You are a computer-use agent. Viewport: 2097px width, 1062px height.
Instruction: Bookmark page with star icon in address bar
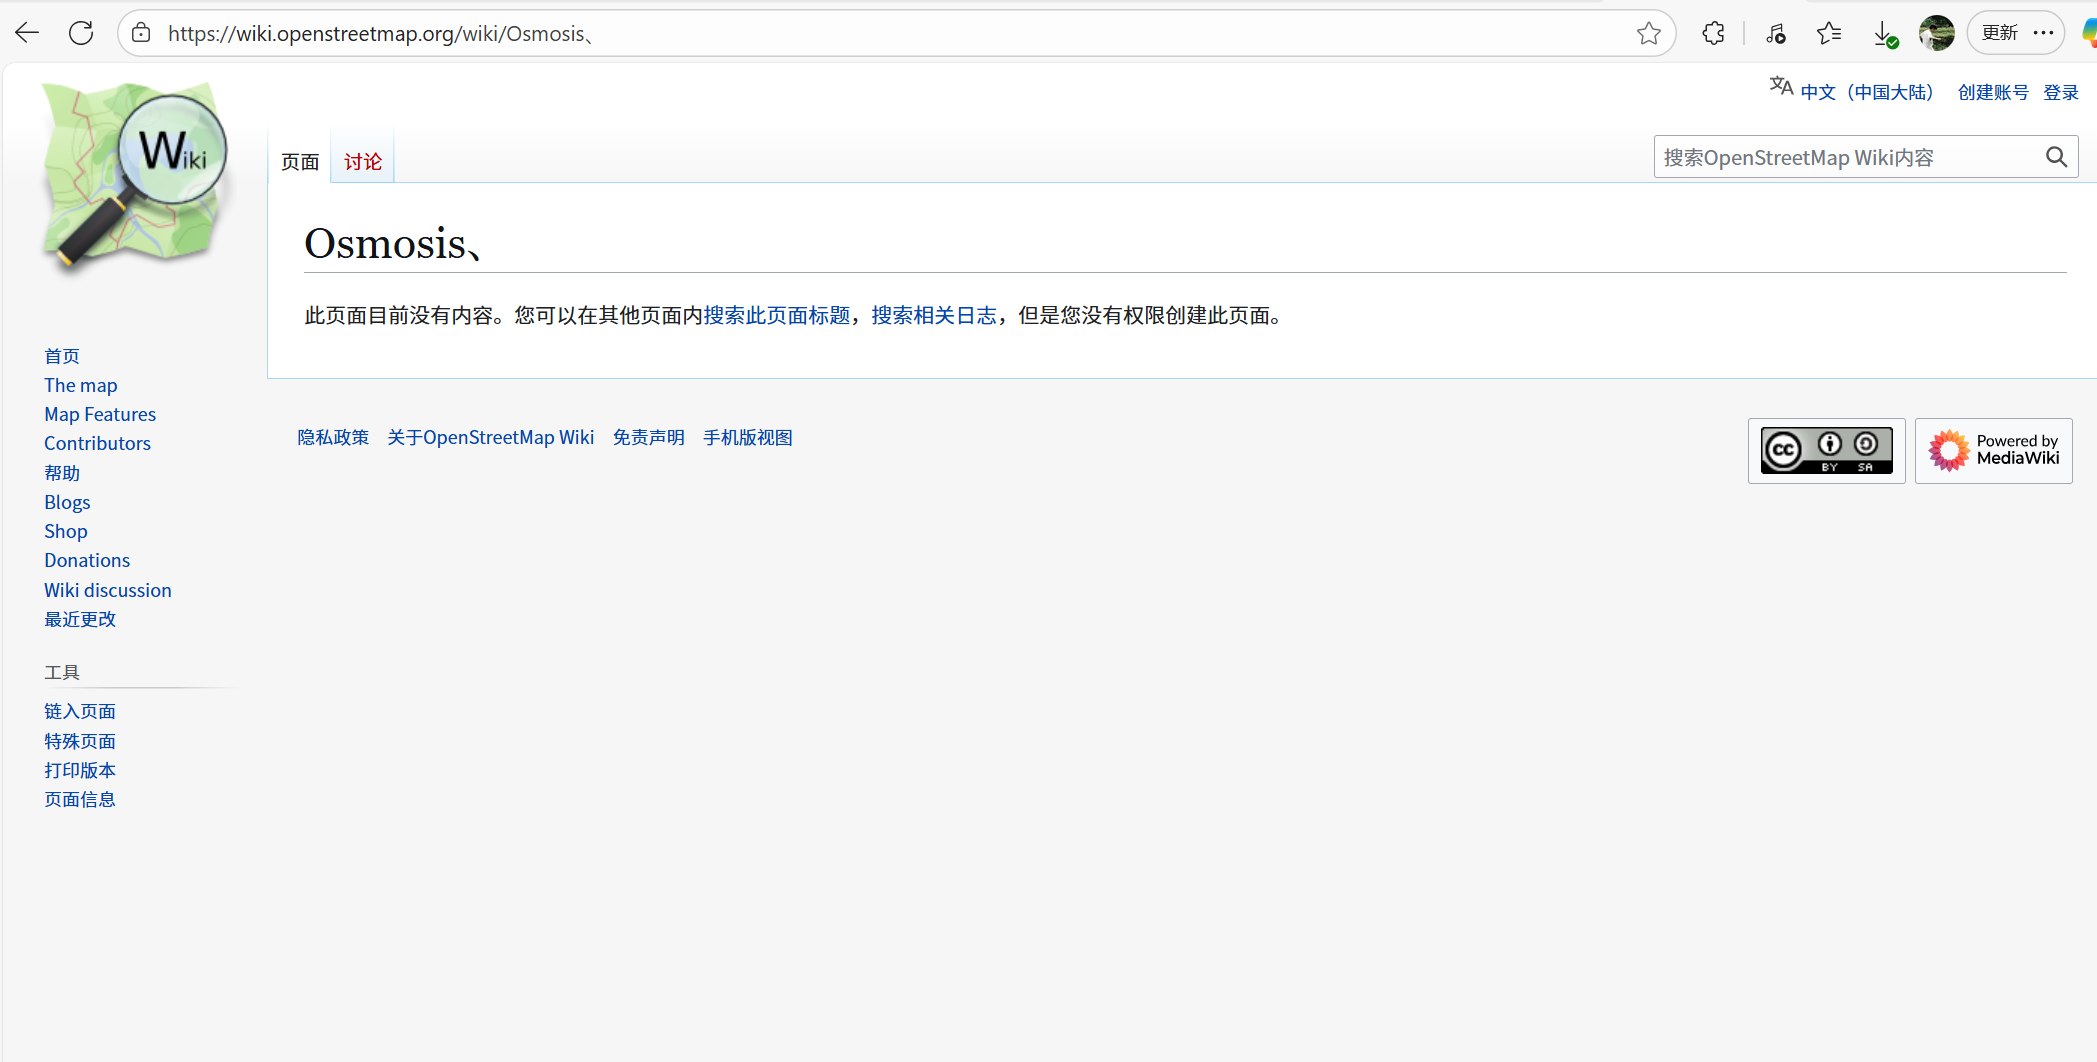[1648, 34]
